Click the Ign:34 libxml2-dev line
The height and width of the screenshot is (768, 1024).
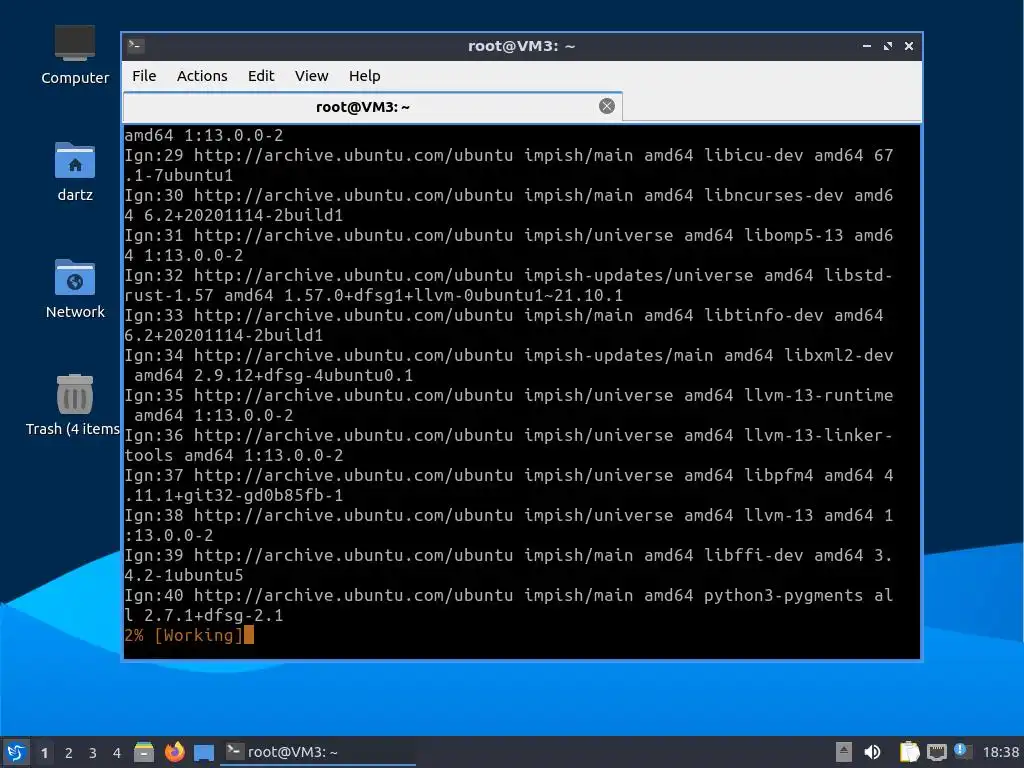(509, 355)
